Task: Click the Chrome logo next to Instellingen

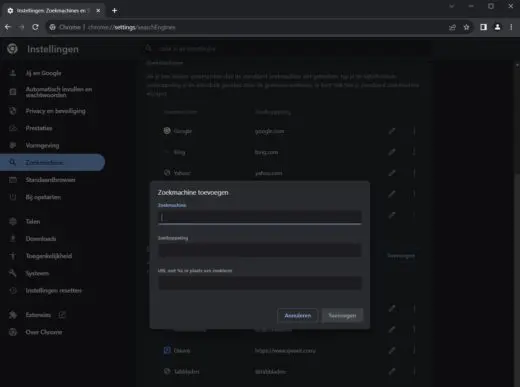Action: tap(12, 49)
